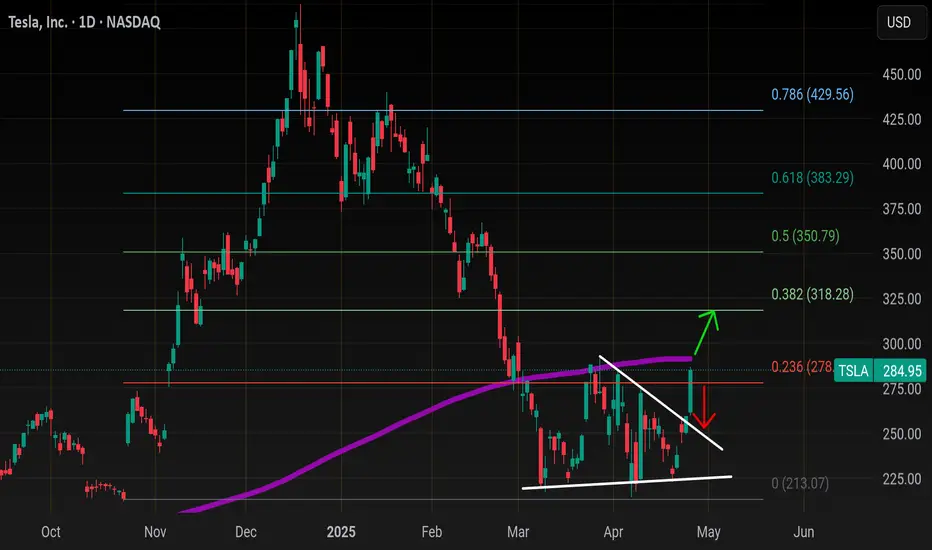The height and width of the screenshot is (550, 932).
Task: Click the Jun label on time axis
Action: [x=804, y=532]
